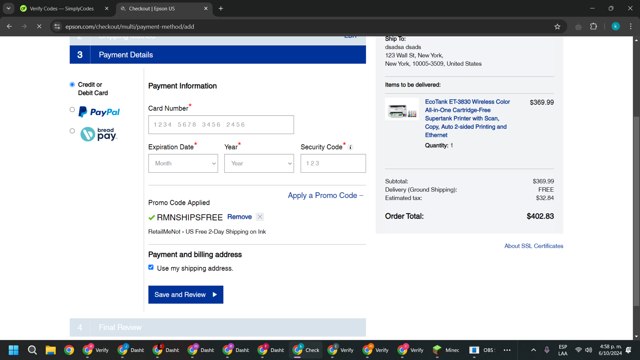
Task: Click the X icon next to Remove
Action: pyautogui.click(x=260, y=217)
